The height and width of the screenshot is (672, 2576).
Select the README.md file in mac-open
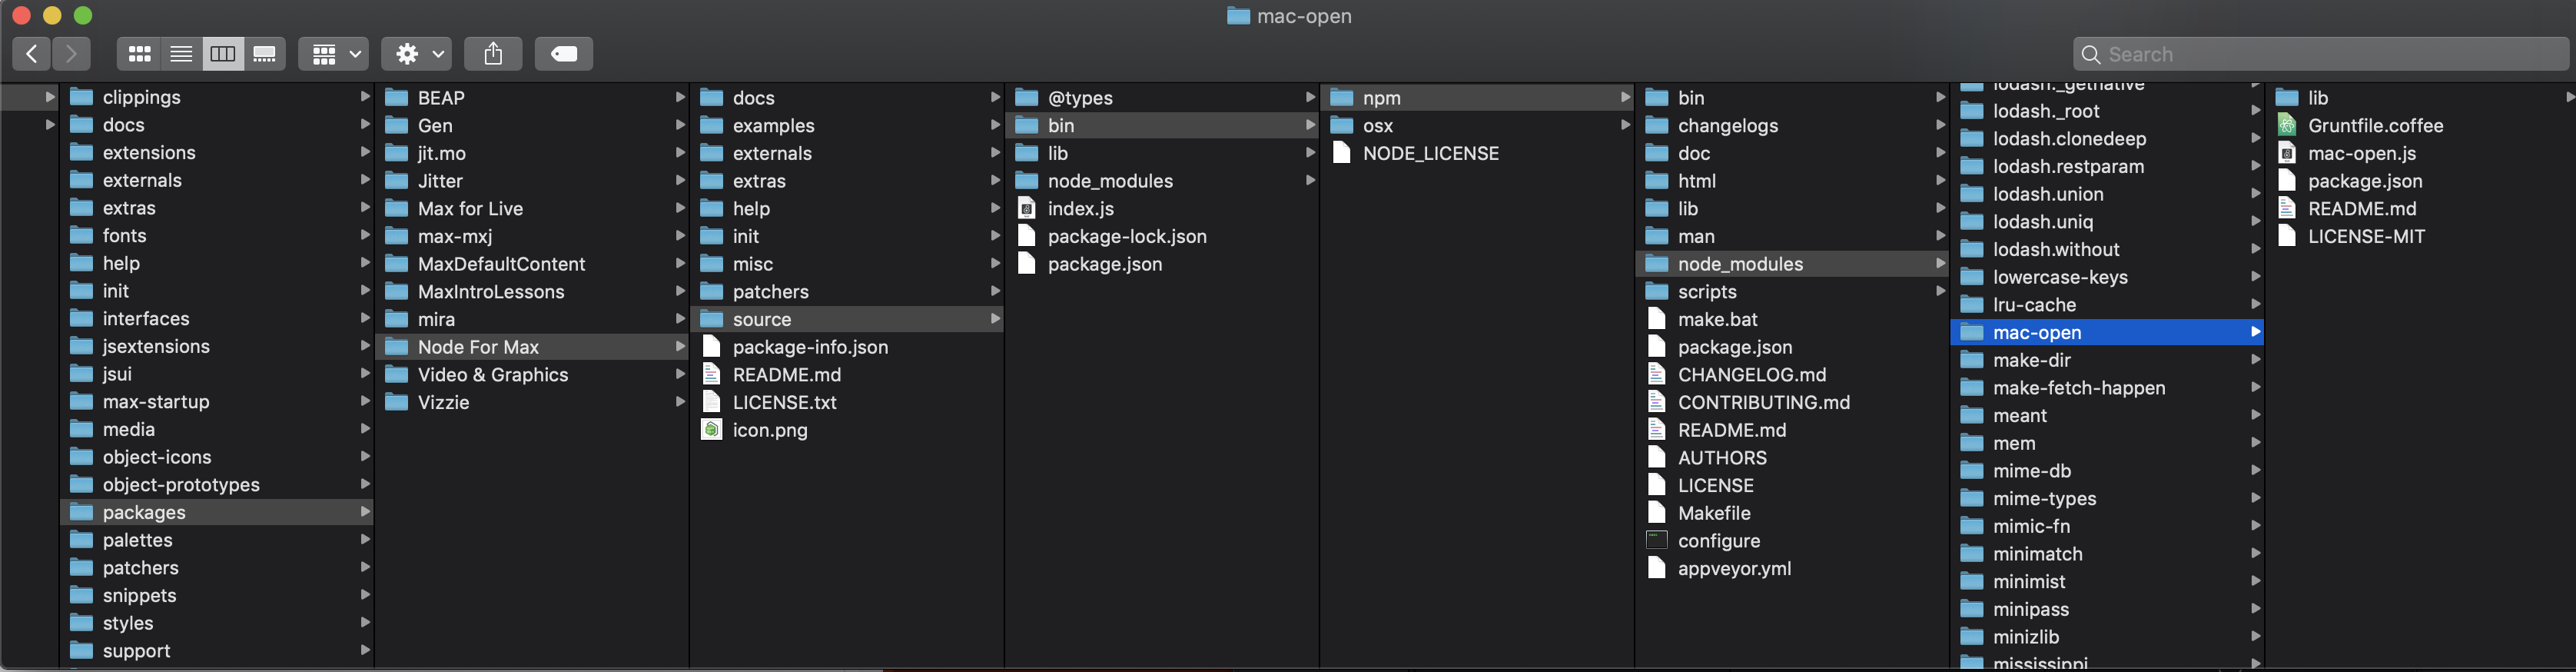2361,209
